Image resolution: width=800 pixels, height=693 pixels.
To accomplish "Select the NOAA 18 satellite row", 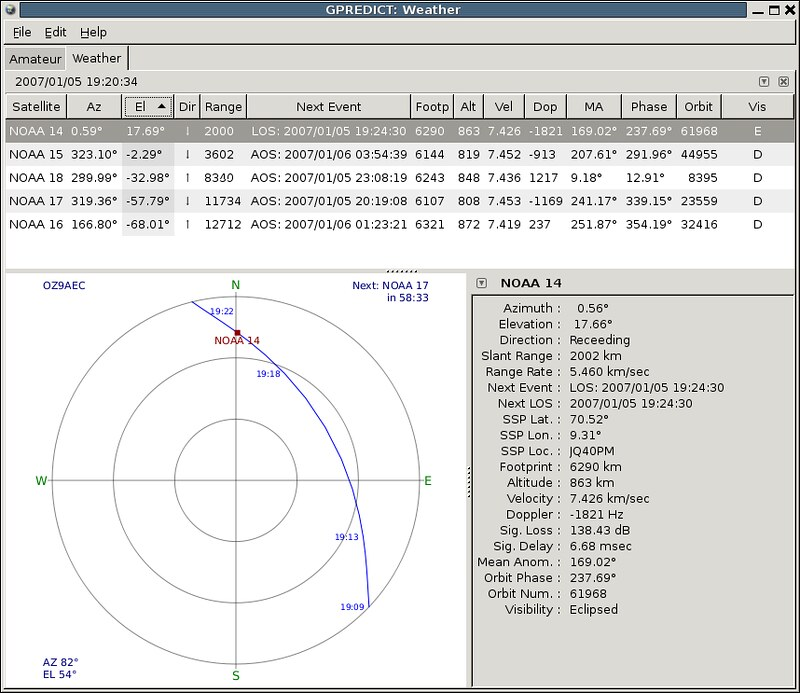I will pyautogui.click(x=400, y=178).
